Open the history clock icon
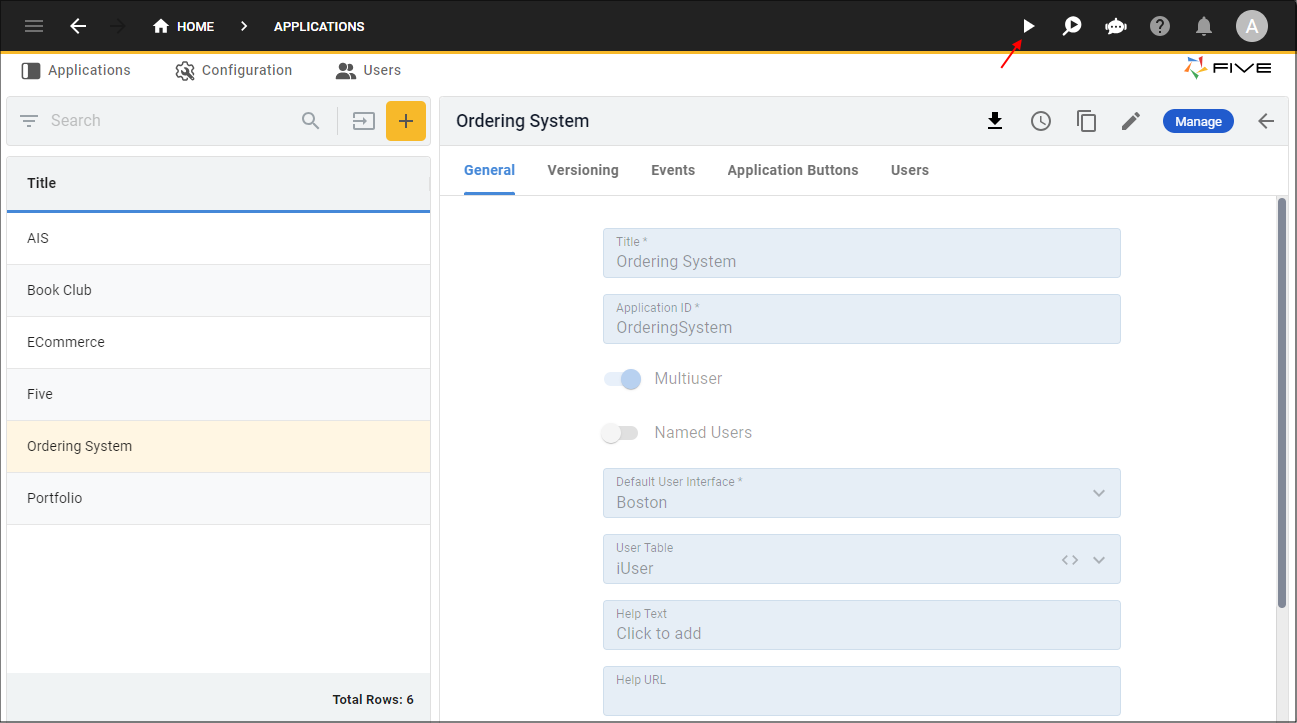This screenshot has width=1297, height=723. click(1041, 121)
